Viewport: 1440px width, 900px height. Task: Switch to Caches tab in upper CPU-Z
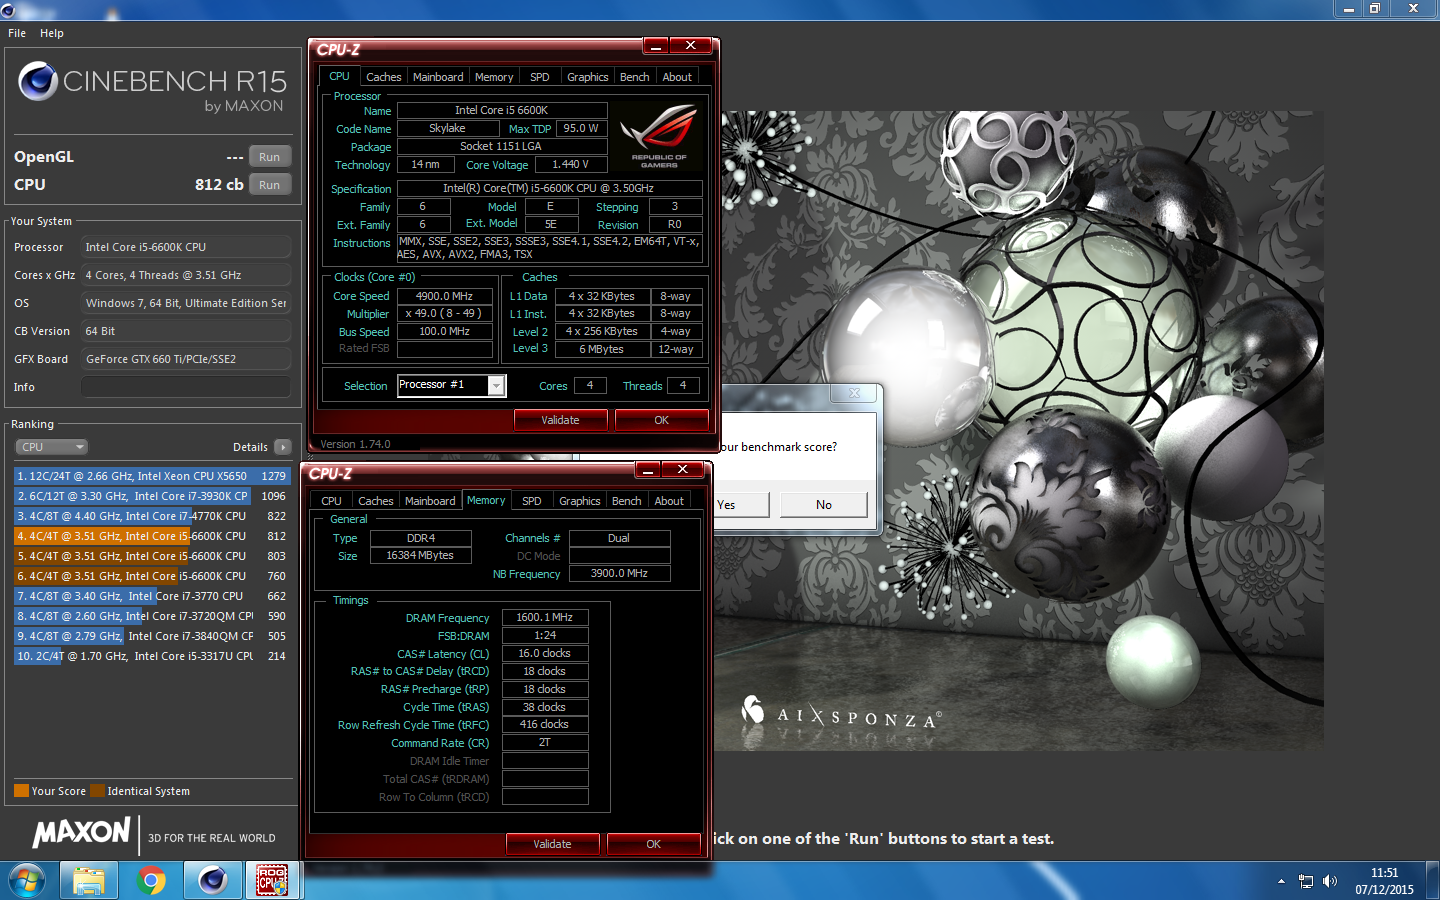(383, 77)
